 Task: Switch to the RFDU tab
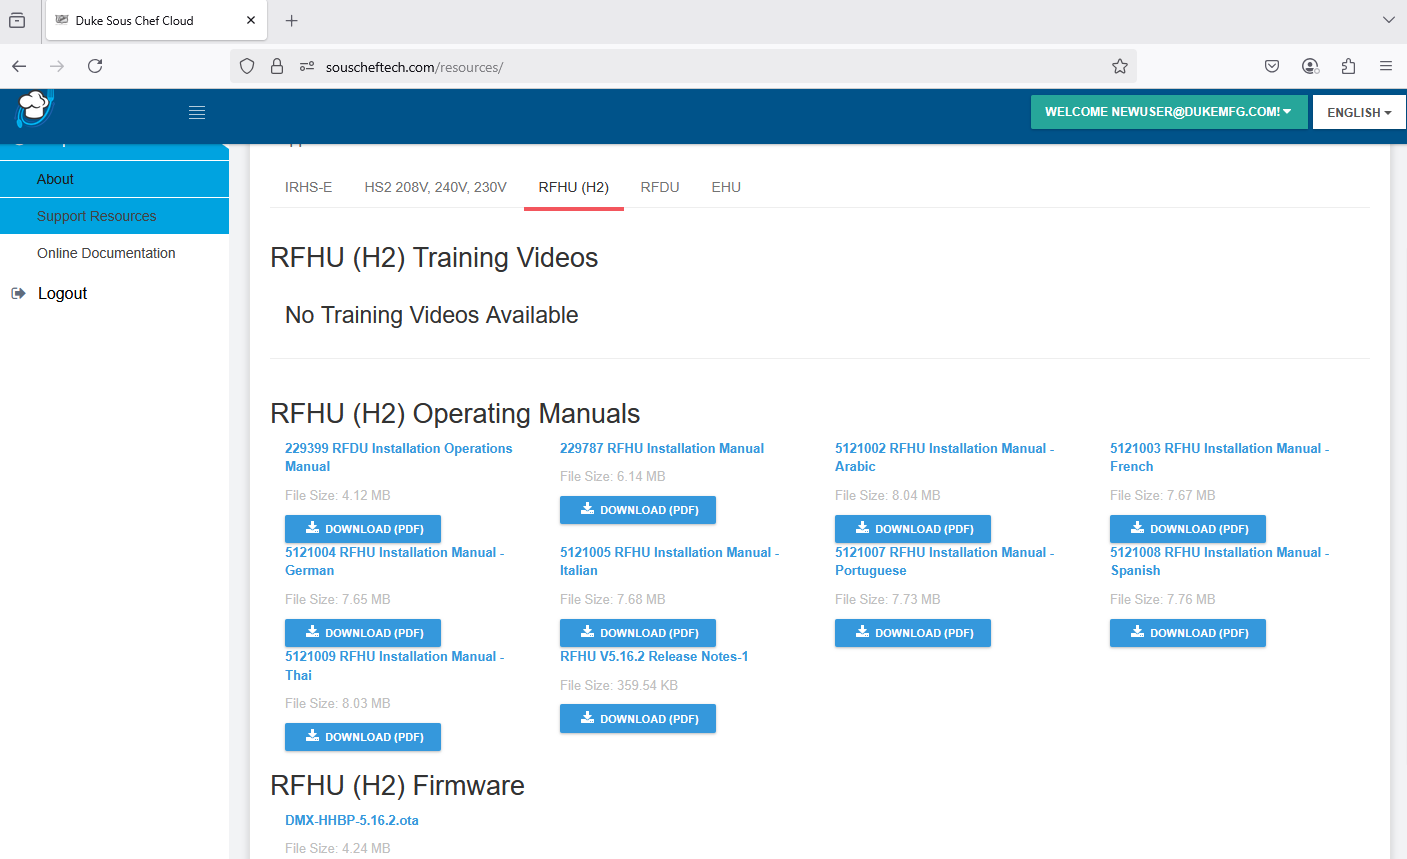click(x=660, y=187)
